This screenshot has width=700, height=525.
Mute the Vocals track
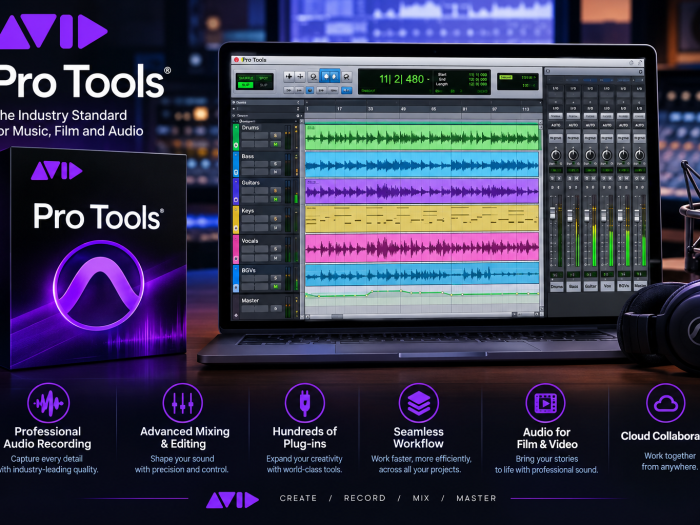tap(275, 258)
